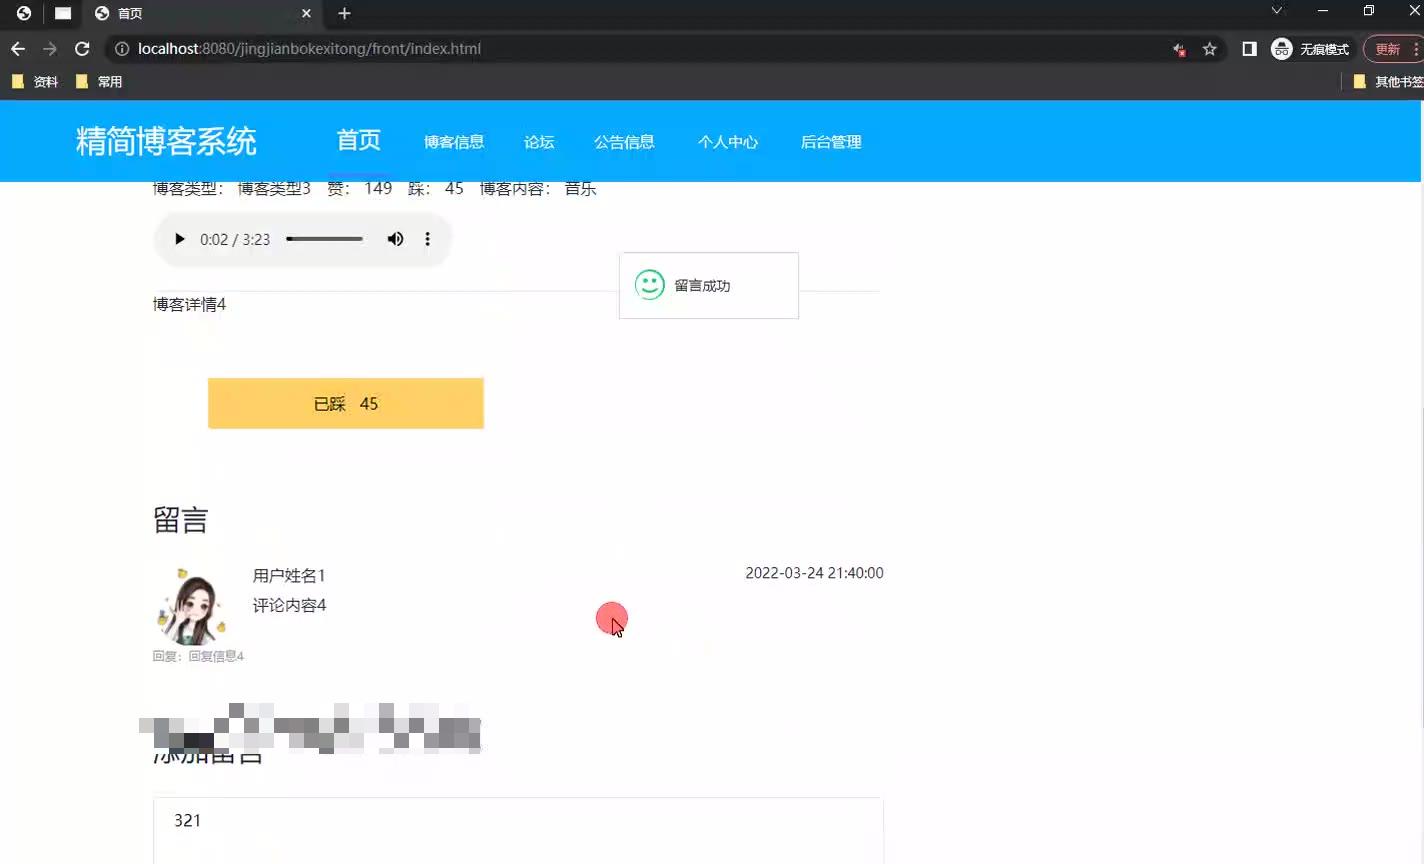Click the avatar of 用户姓名1
This screenshot has height=864, width=1424.
[x=190, y=607]
